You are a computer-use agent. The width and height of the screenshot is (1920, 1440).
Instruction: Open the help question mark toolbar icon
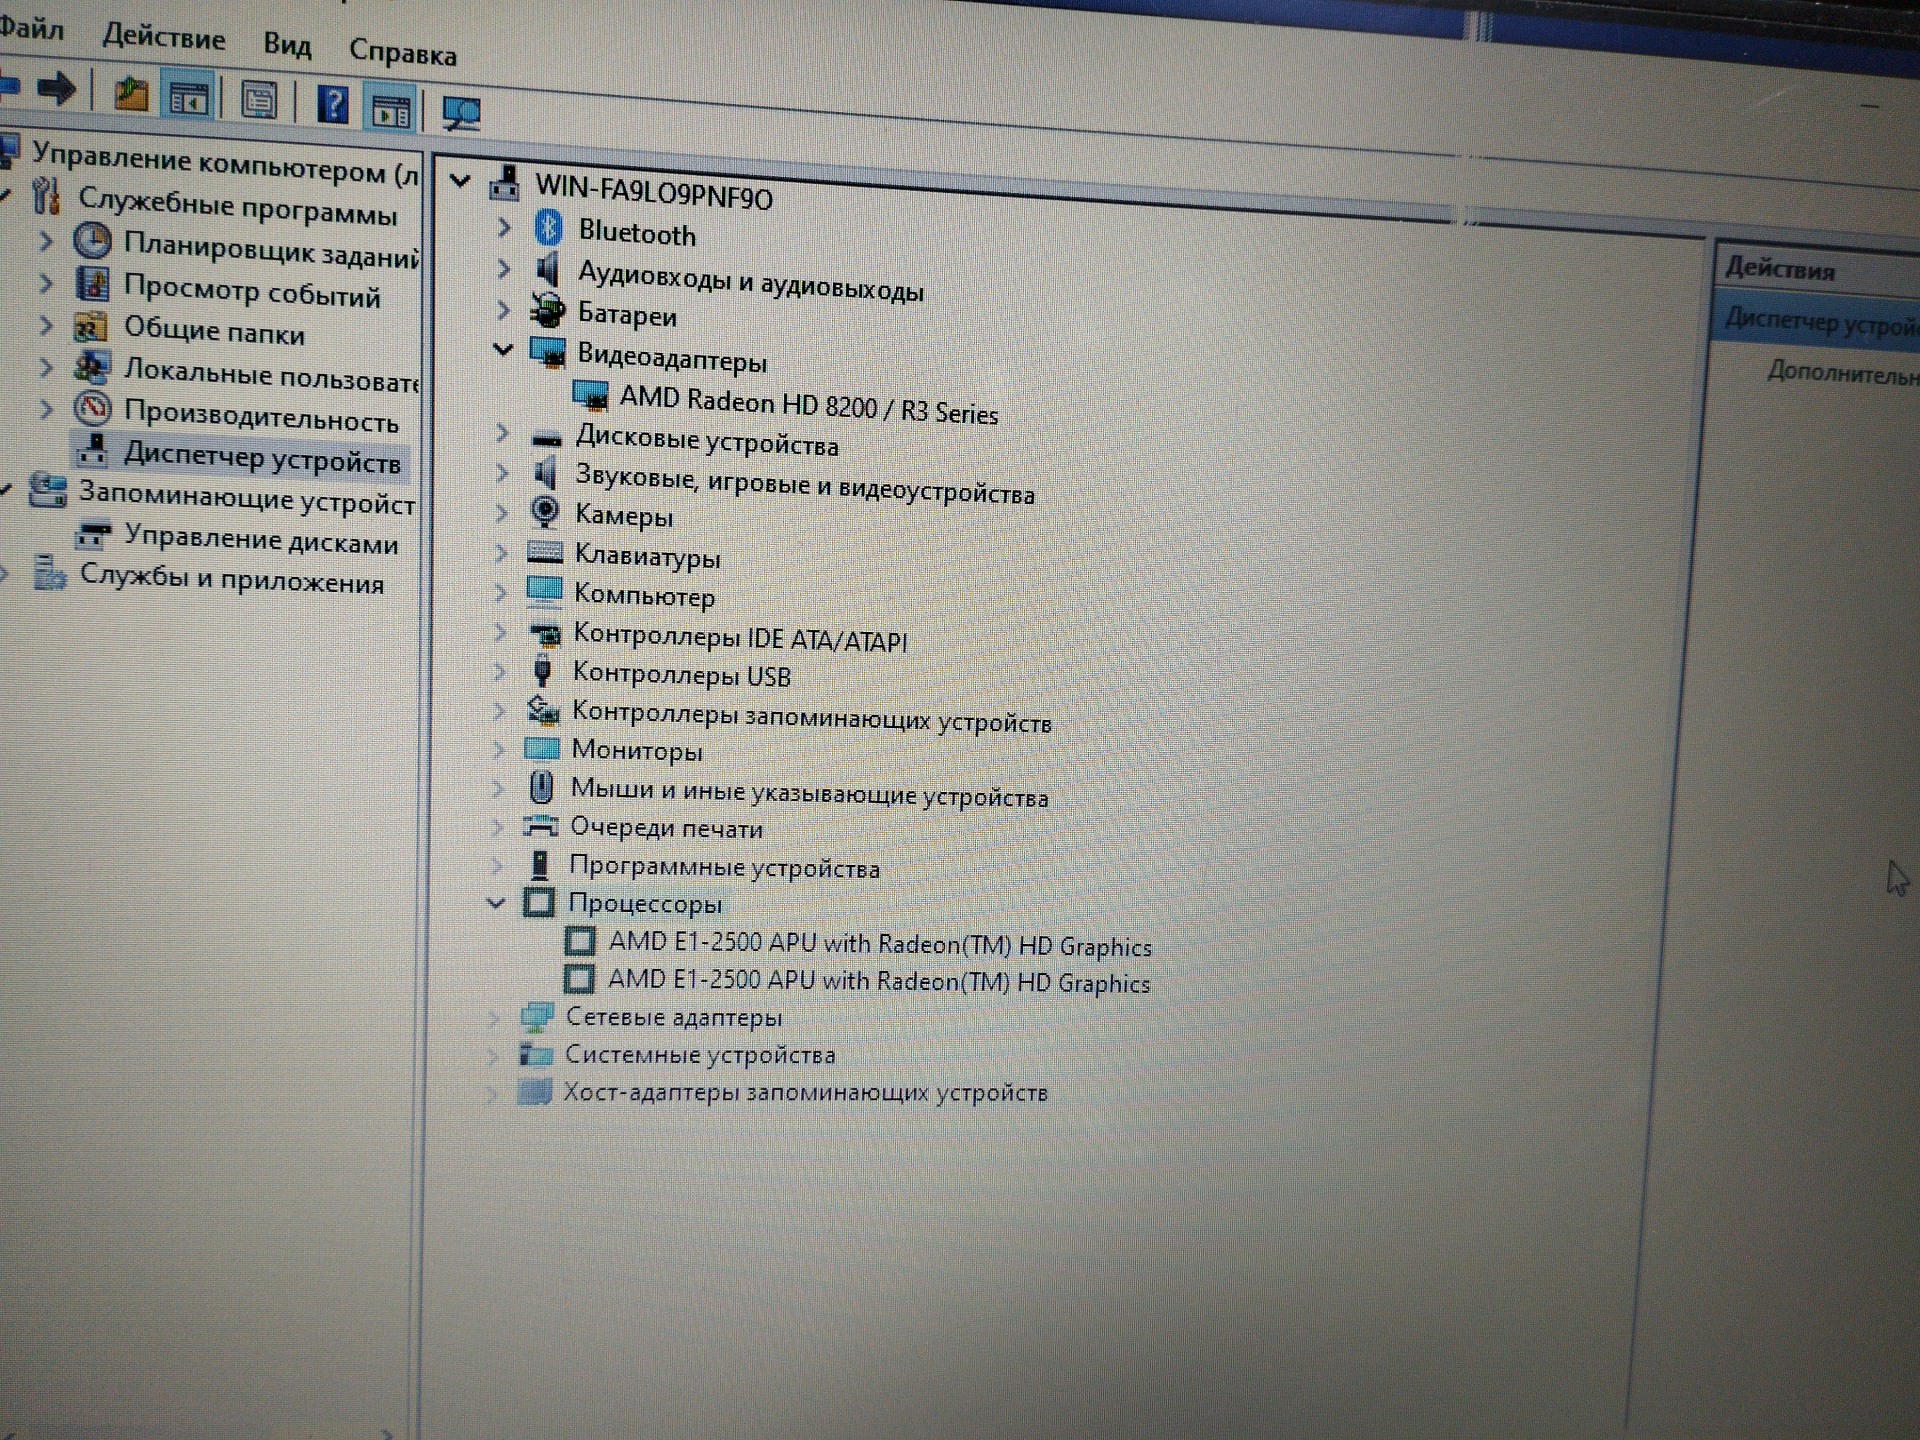[x=332, y=104]
